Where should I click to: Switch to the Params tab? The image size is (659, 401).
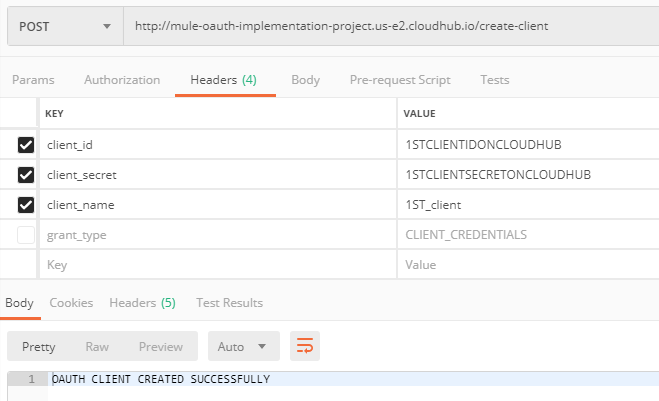coord(33,80)
